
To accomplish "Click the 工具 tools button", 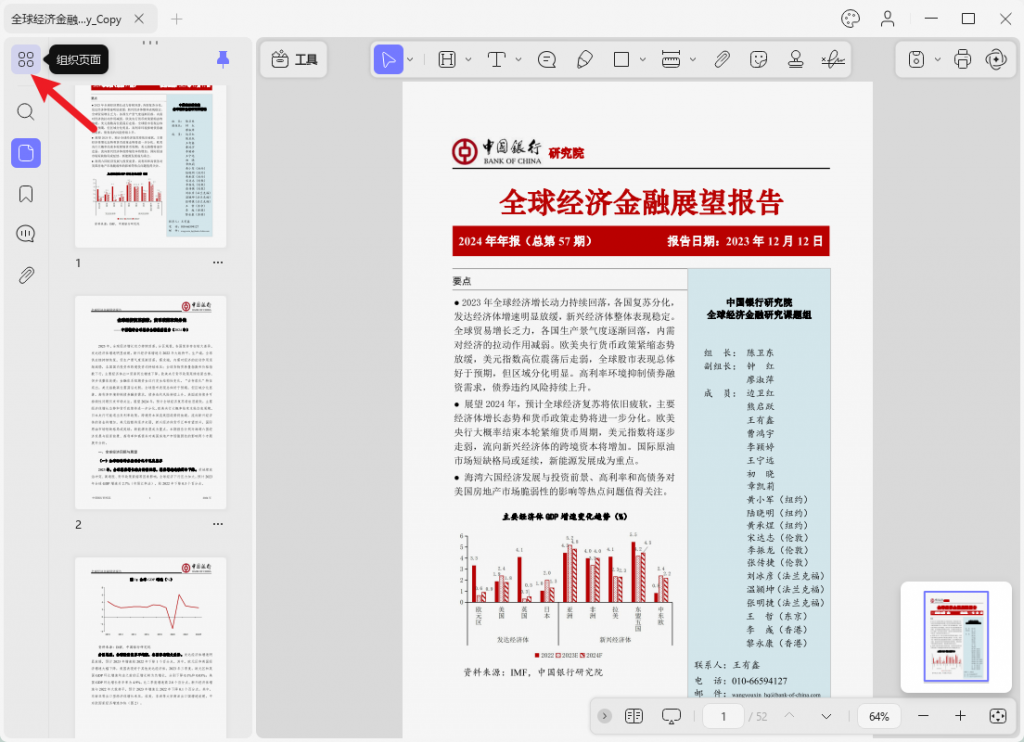I will pyautogui.click(x=294, y=59).
